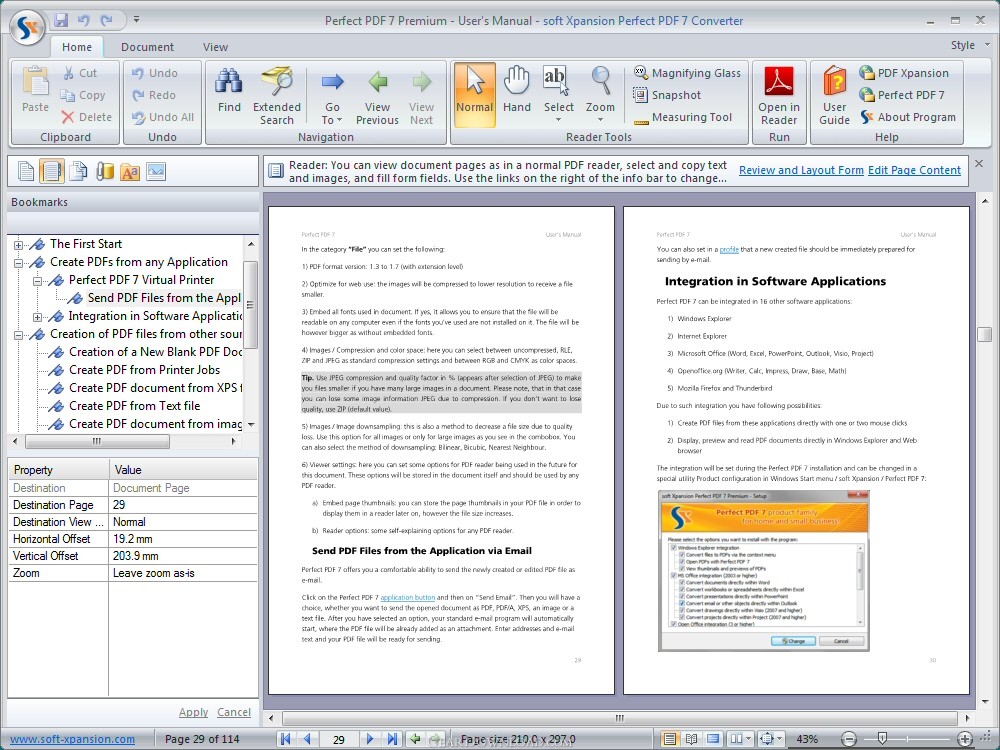1000x750 pixels.
Task: Adjust the zoom slider handle
Action: pyautogui.click(x=882, y=739)
